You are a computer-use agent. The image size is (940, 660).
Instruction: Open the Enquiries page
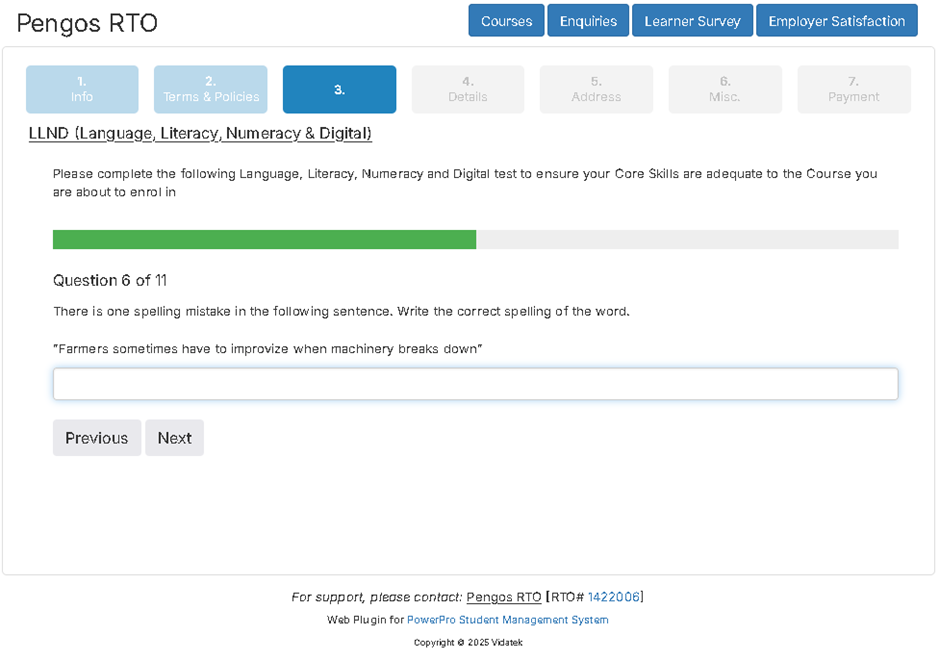[588, 21]
